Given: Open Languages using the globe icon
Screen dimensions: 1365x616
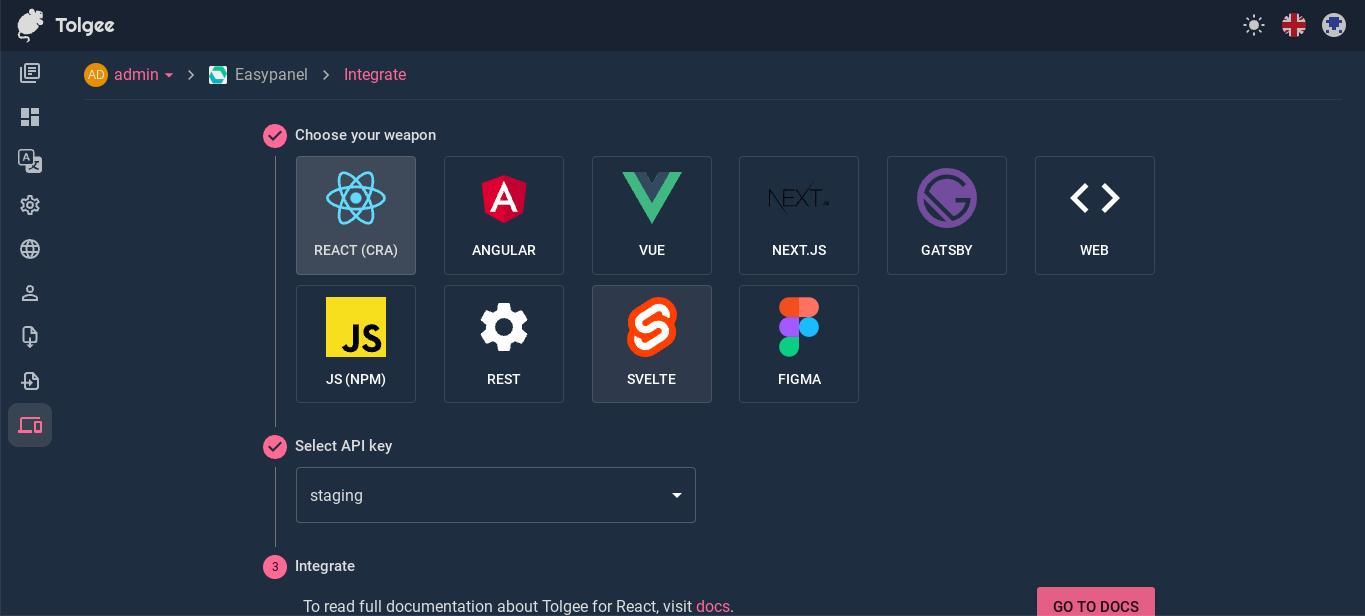Looking at the screenshot, I should 30,249.
